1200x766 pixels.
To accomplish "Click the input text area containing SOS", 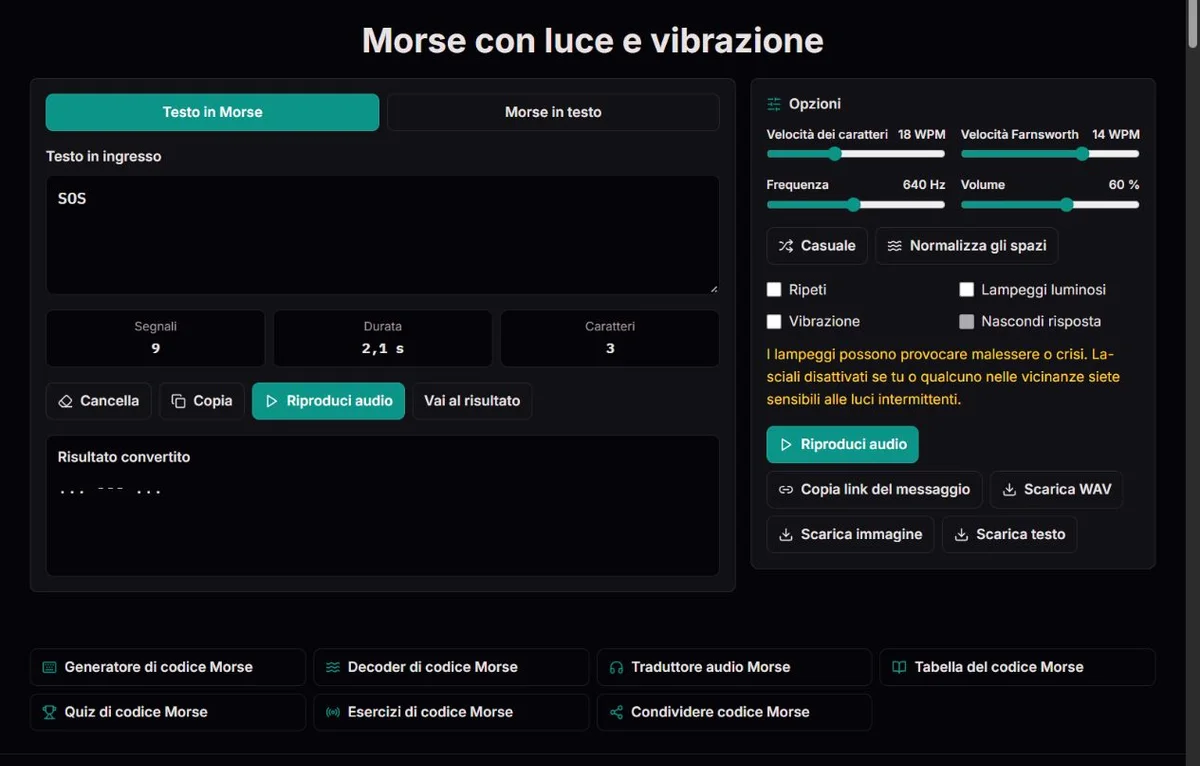I will pos(383,235).
